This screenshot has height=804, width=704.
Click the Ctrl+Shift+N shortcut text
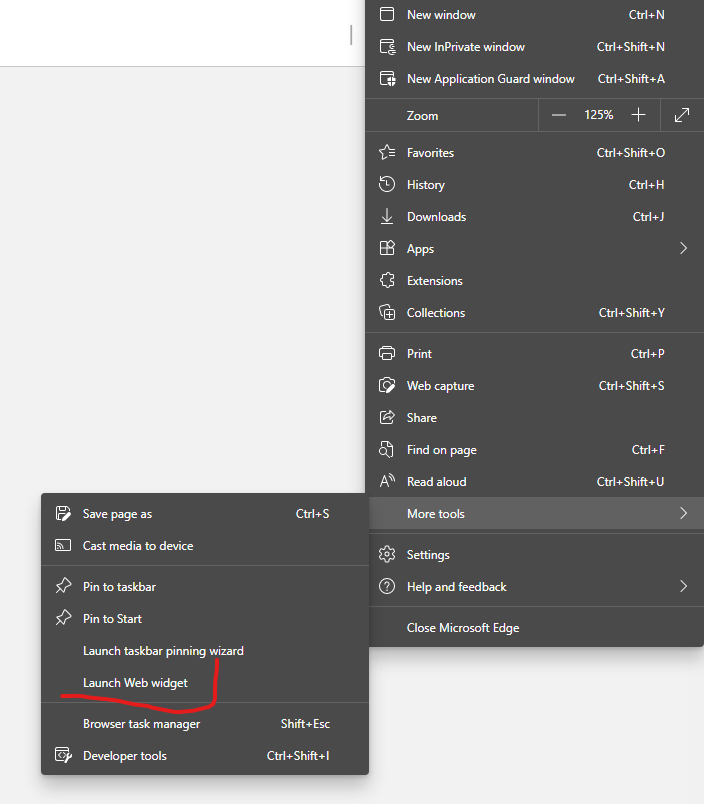click(x=631, y=47)
